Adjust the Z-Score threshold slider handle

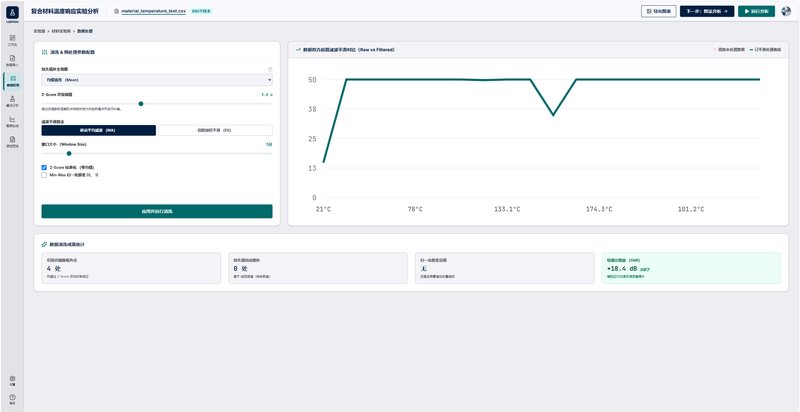coord(141,104)
